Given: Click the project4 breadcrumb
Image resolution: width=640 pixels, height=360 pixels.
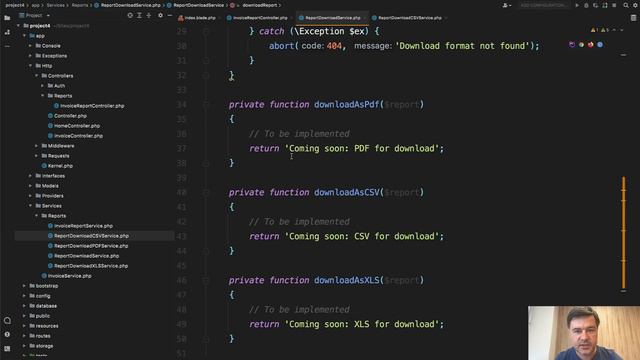Looking at the screenshot, I should (x=15, y=5).
